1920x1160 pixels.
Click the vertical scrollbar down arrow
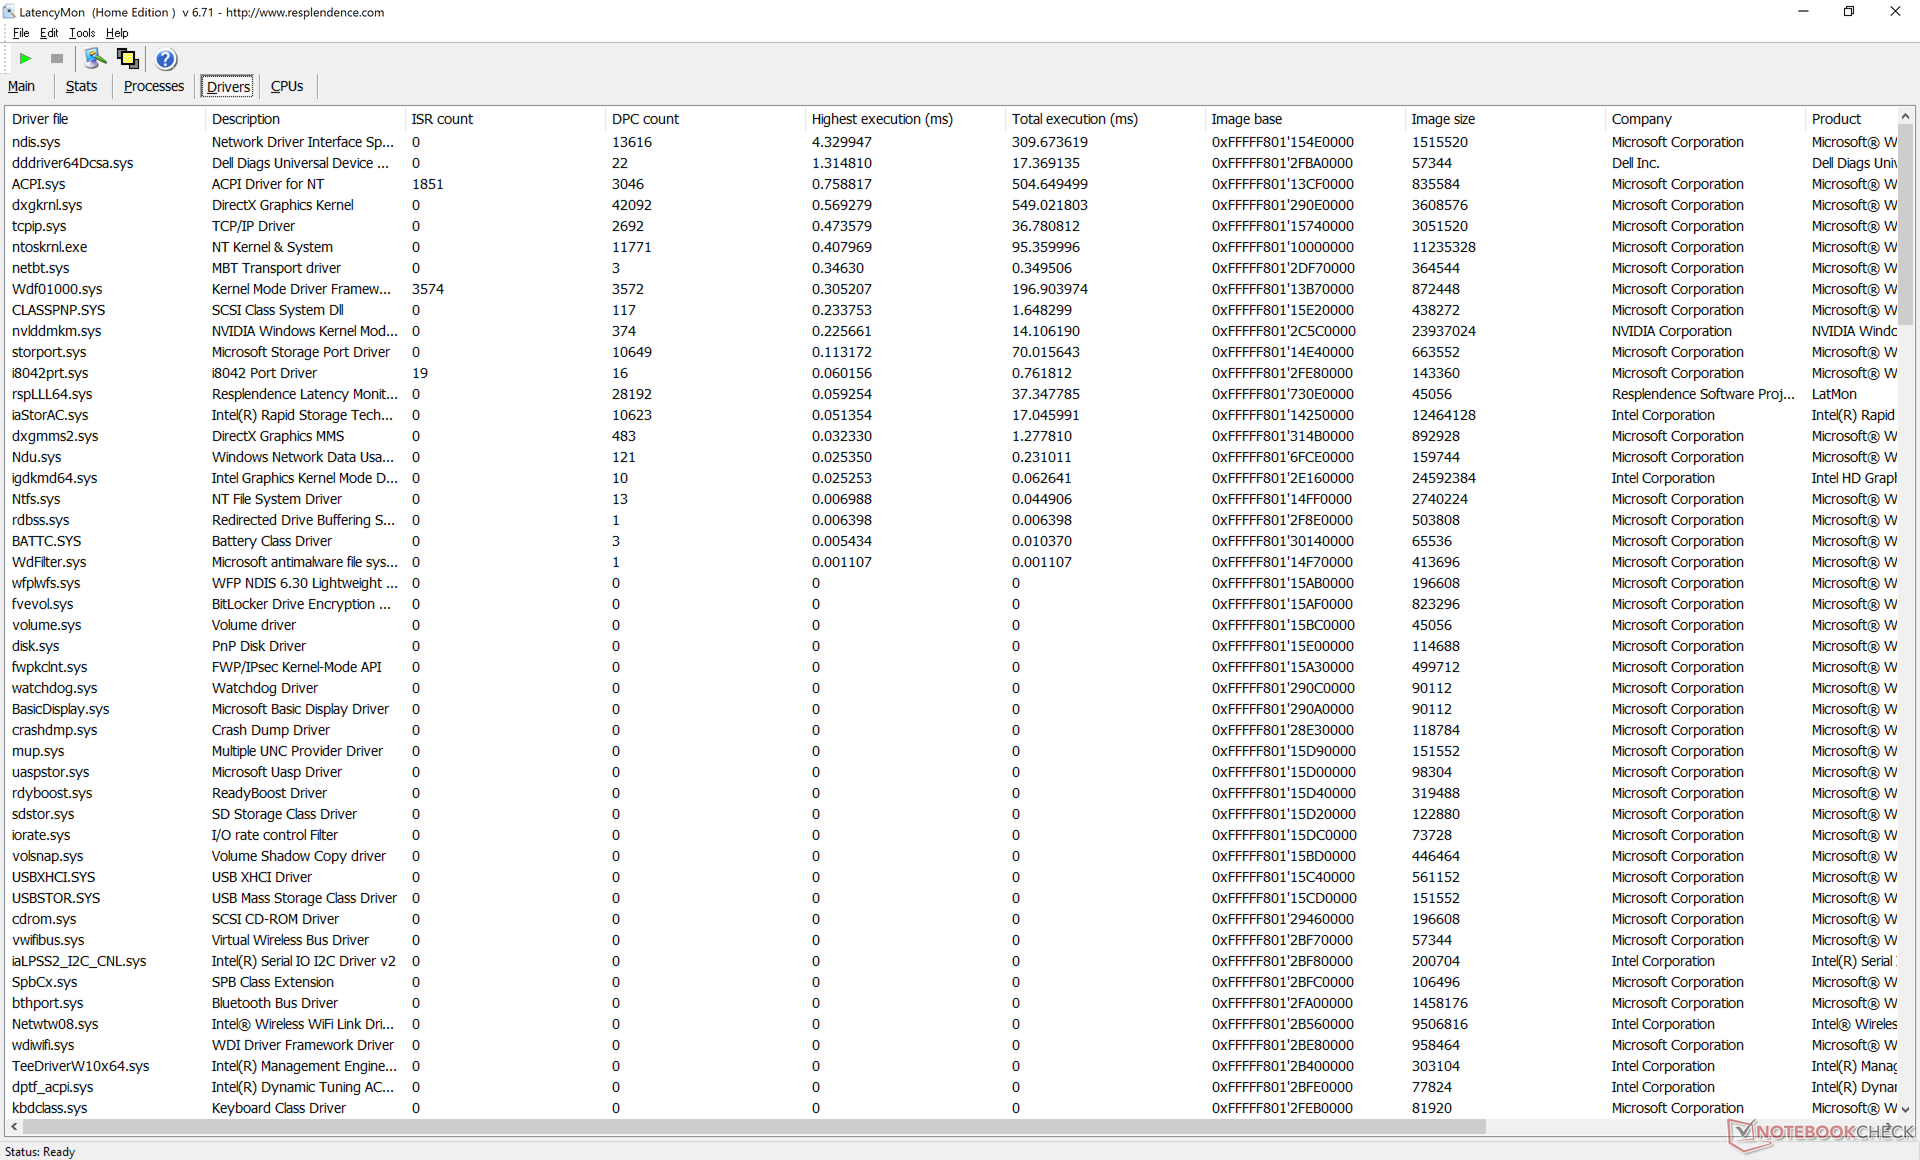pyautogui.click(x=1905, y=1108)
